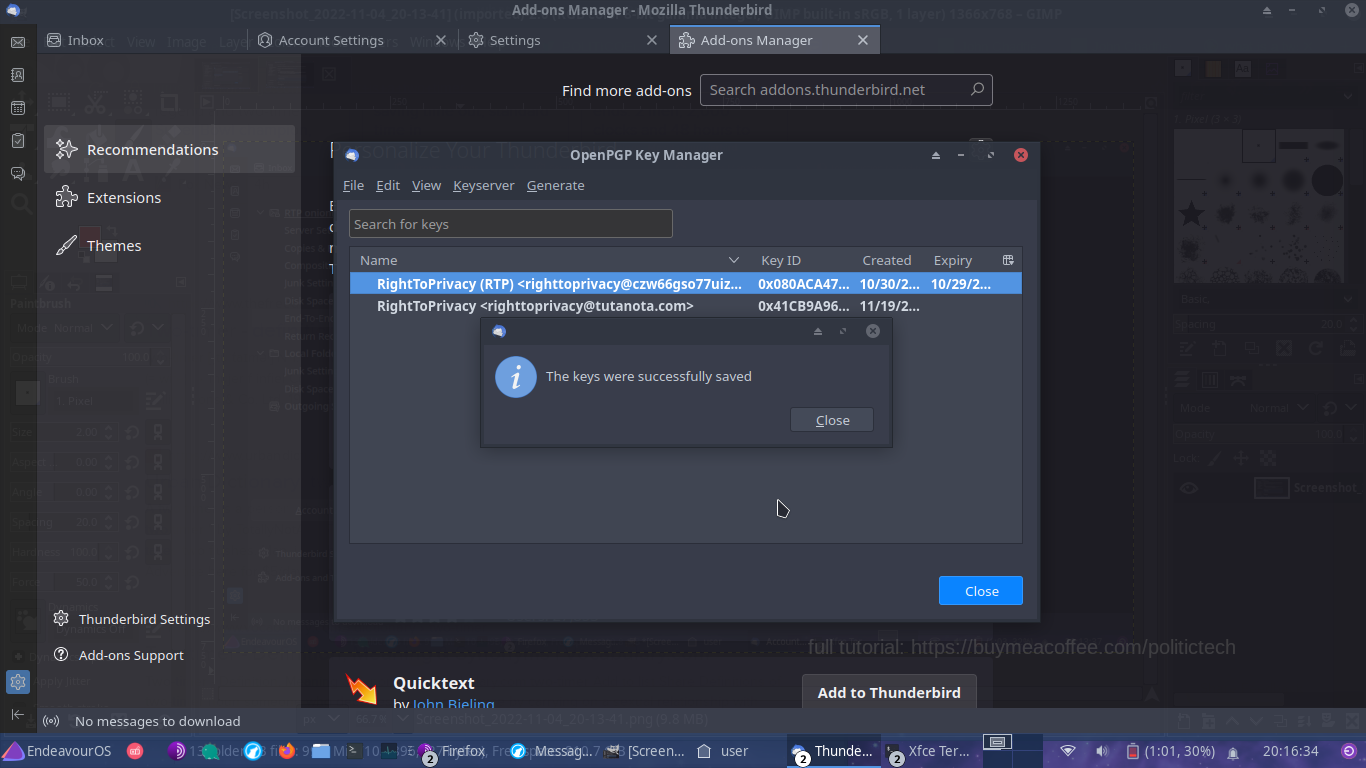Image resolution: width=1366 pixels, height=768 pixels.
Task: Switch to the Inbox tab
Action: tap(141, 40)
